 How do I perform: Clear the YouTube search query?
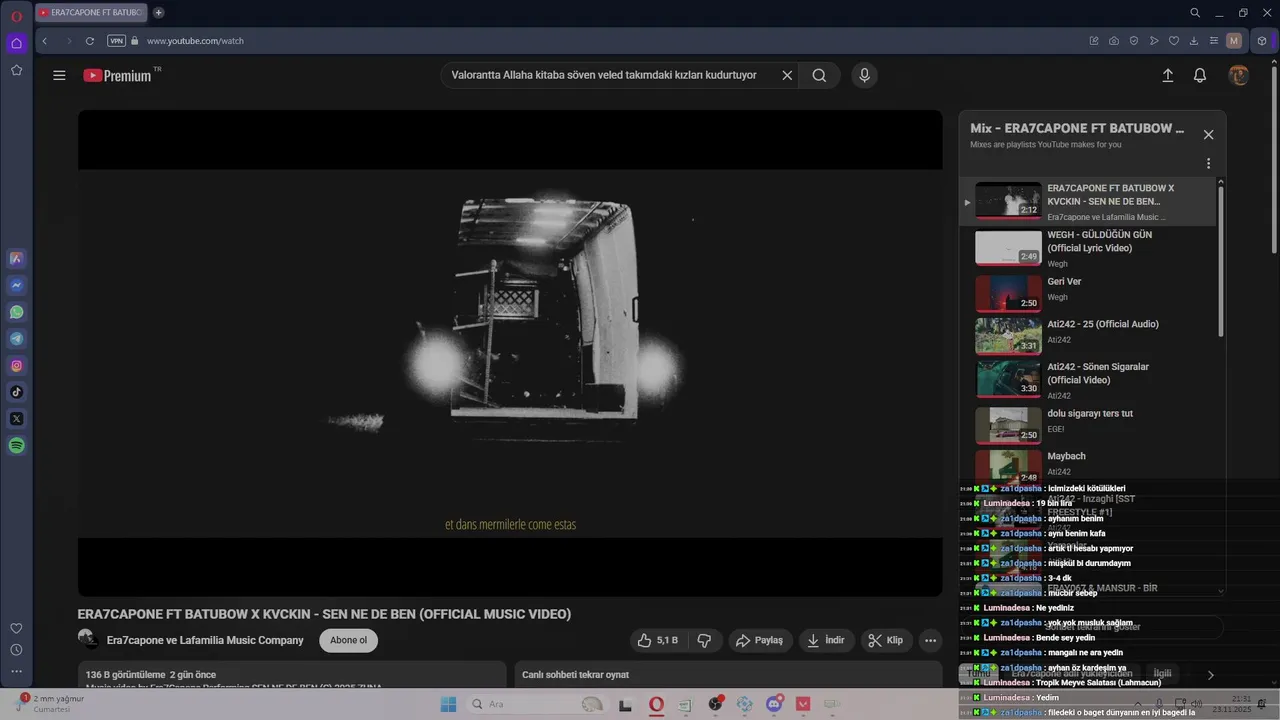[x=787, y=75]
